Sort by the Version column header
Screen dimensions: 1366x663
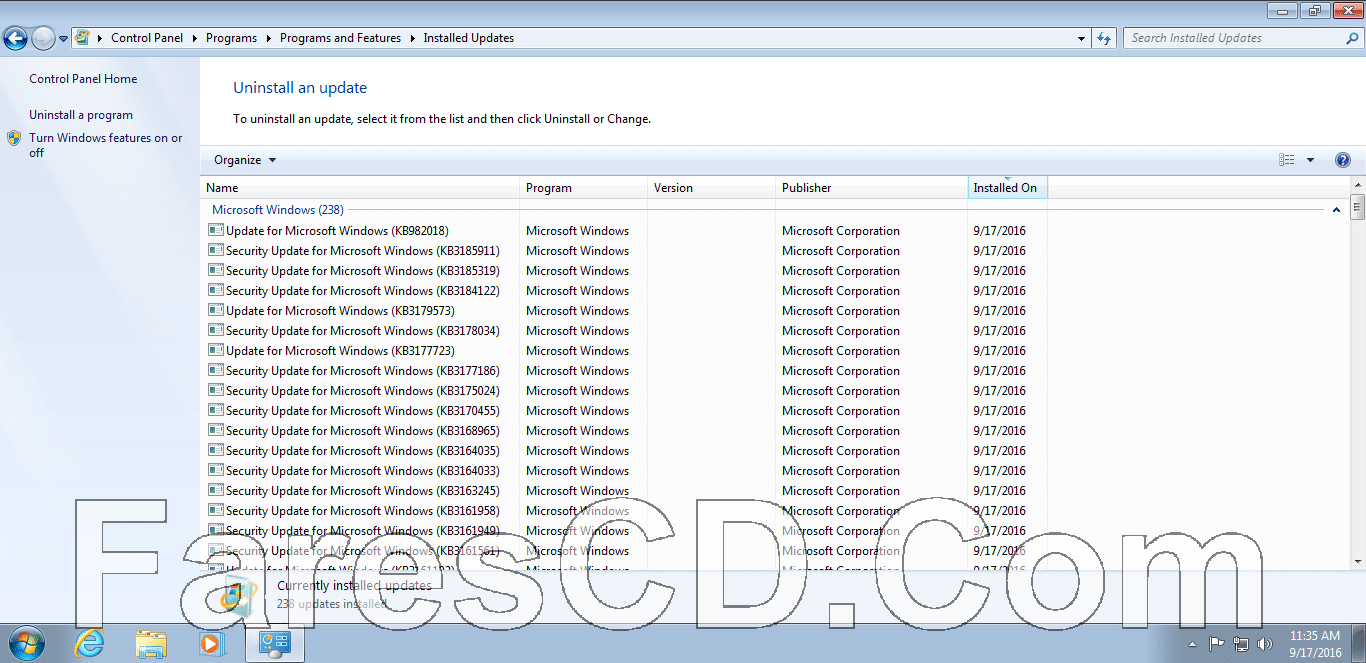[711, 188]
